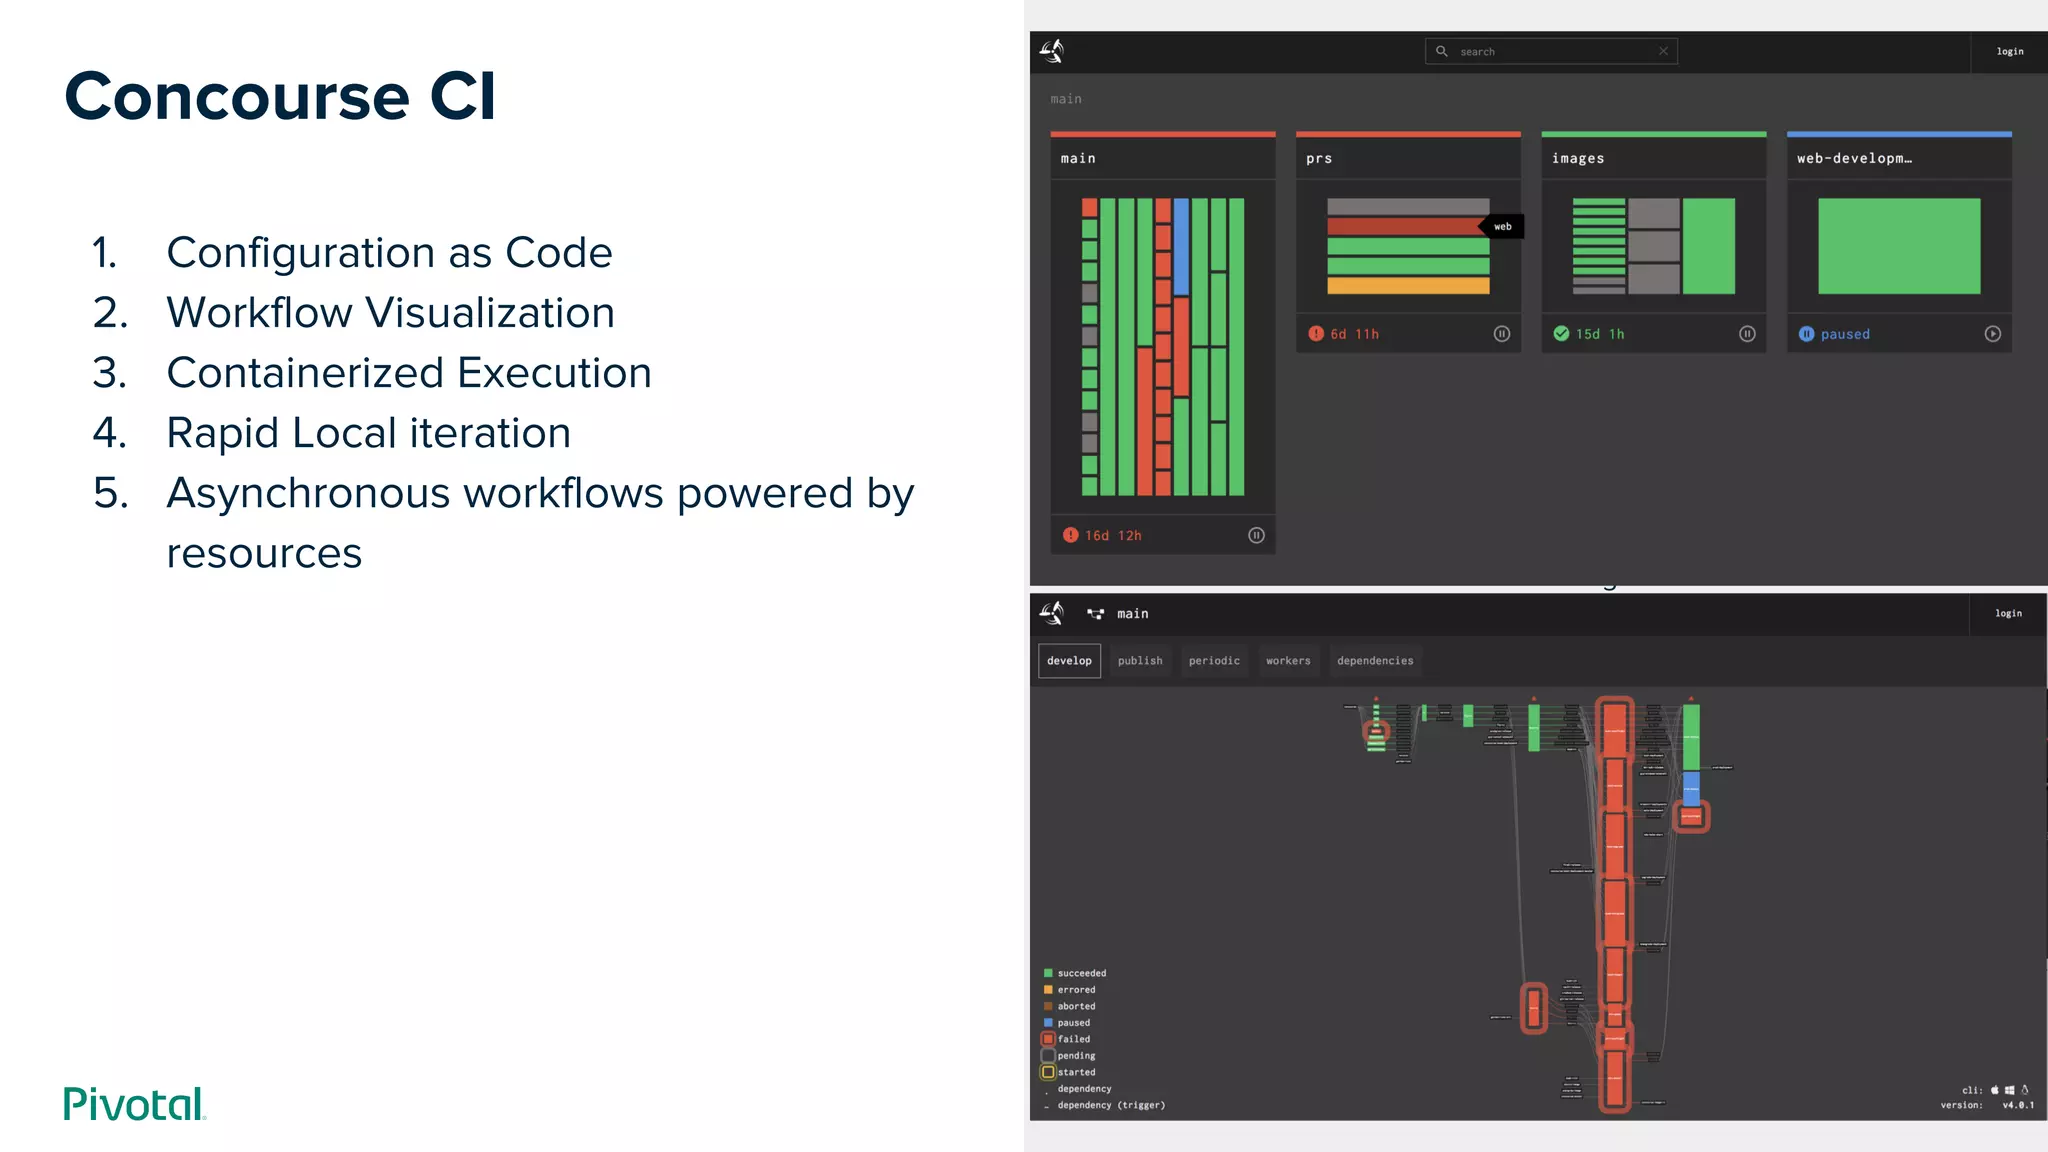This screenshot has width=2048, height=1152.
Task: Select the periodic group tab
Action: (1214, 661)
